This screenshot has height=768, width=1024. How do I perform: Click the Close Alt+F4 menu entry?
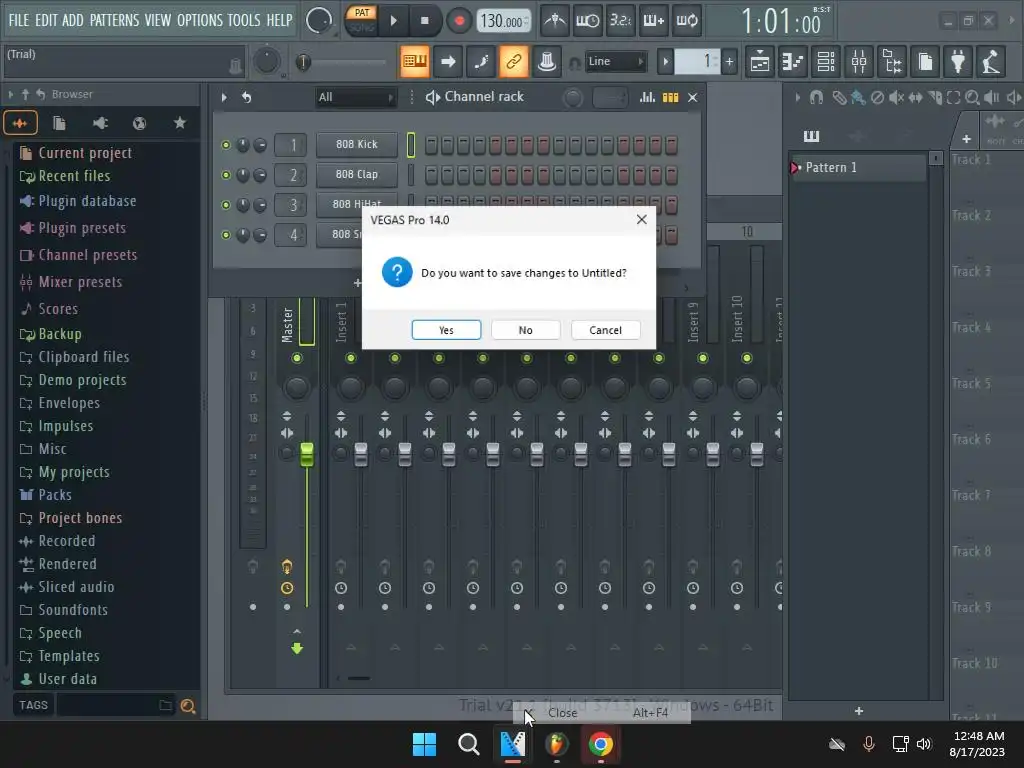[x=602, y=712]
